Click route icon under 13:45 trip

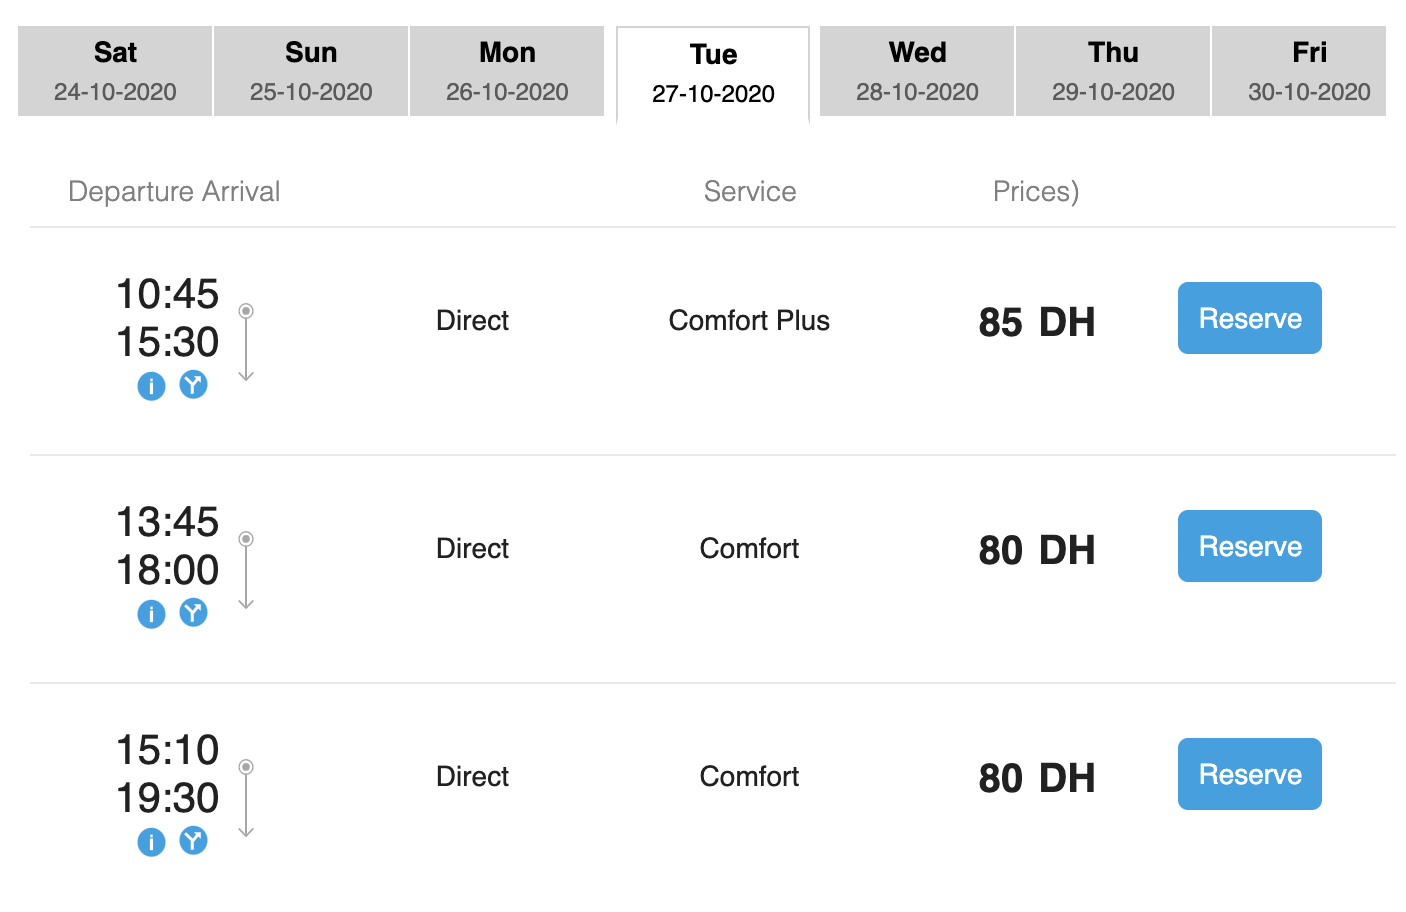click(x=193, y=612)
